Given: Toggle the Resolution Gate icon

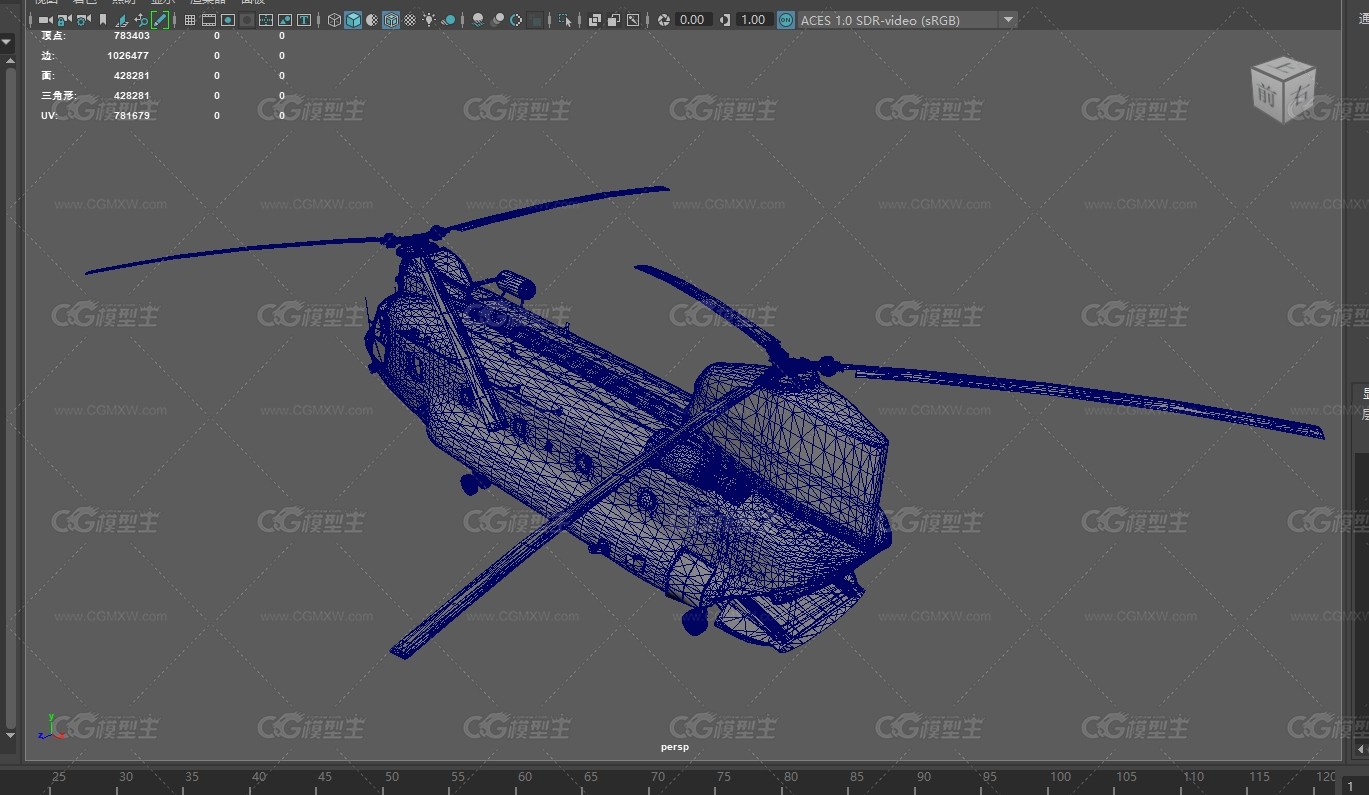Looking at the screenshot, I should [228, 20].
